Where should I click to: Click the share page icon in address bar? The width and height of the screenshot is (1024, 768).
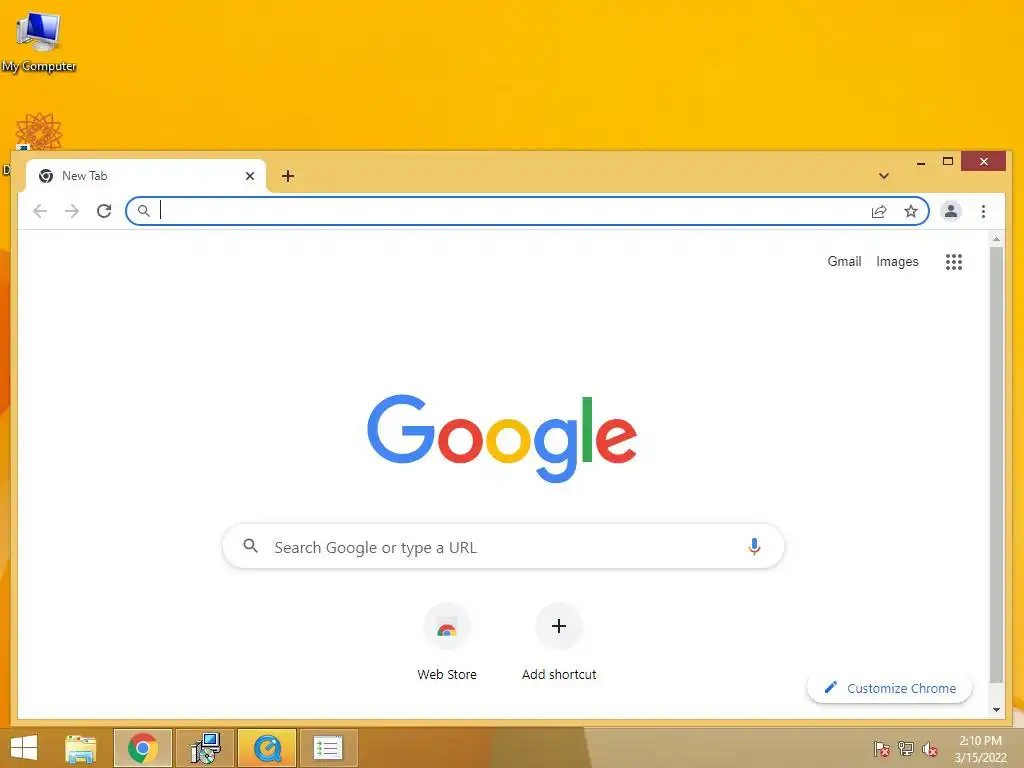(879, 211)
